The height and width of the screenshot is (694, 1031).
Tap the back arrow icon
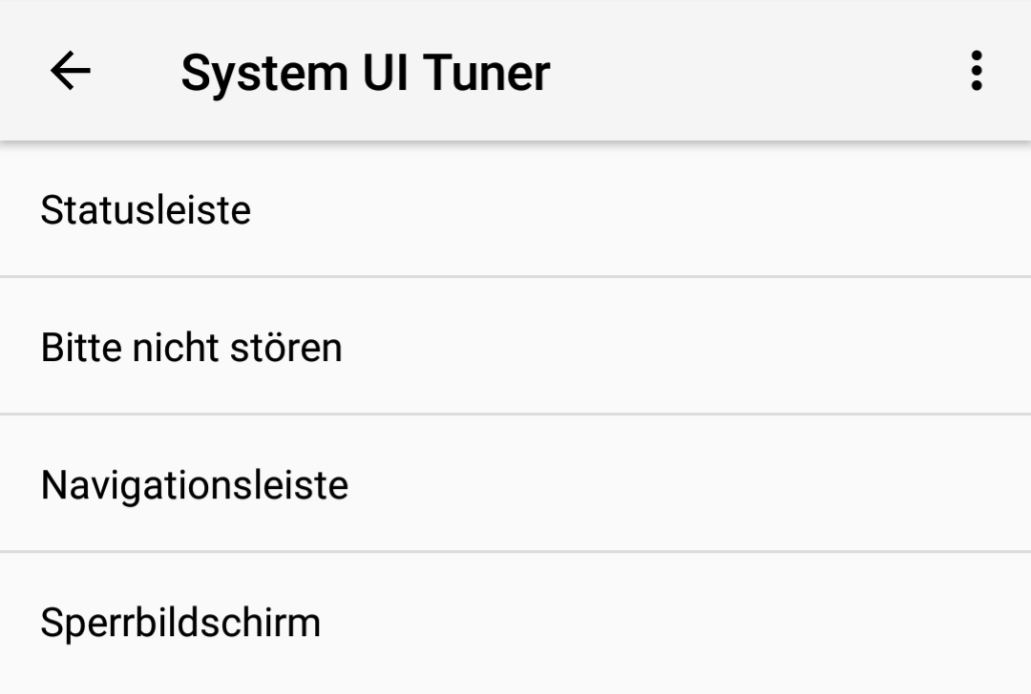70,72
